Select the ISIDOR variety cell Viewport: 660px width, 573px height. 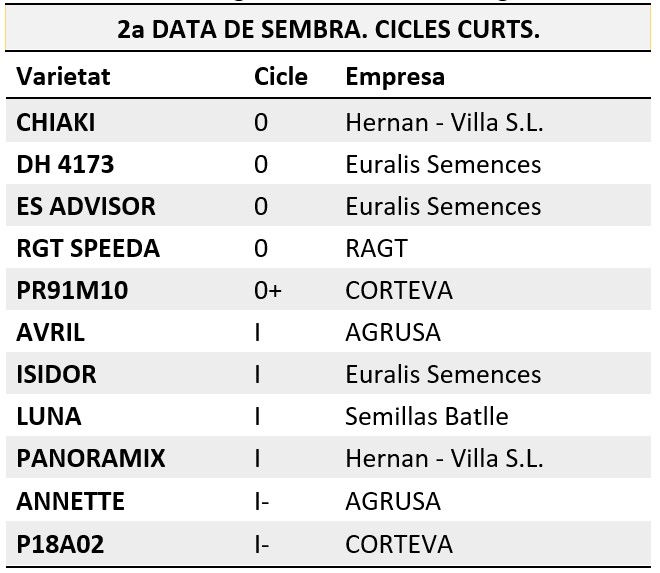tap(56, 374)
